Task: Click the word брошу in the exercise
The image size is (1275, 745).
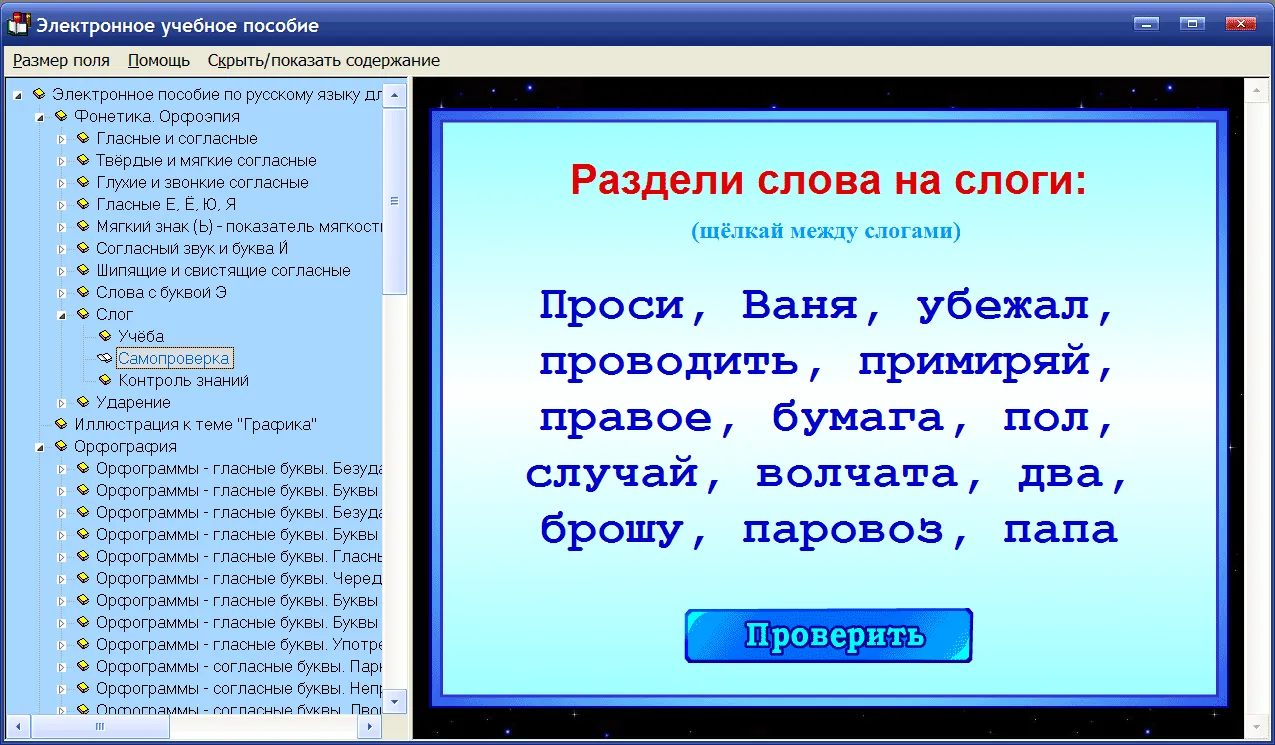Action: 611,530
